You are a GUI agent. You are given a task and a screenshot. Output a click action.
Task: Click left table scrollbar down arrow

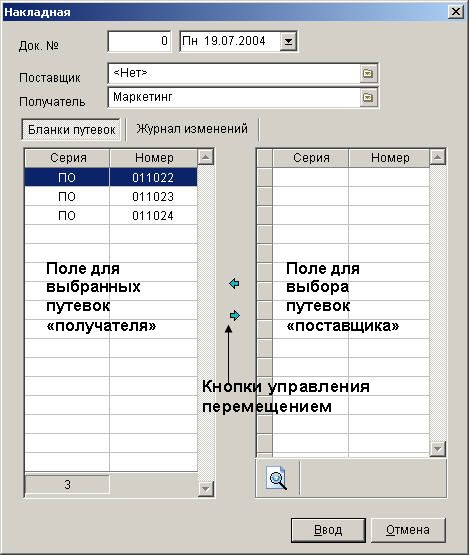point(206,489)
